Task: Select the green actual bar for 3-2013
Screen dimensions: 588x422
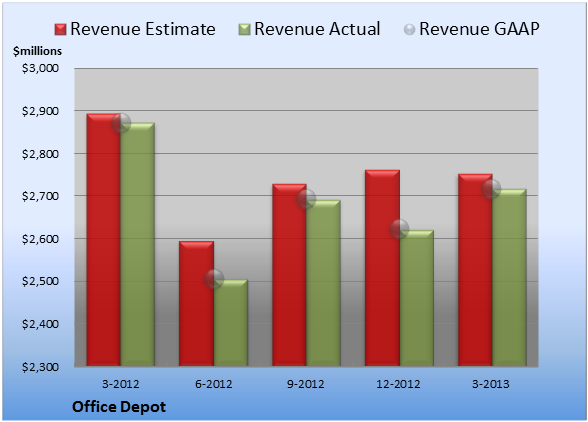Action: [x=509, y=278]
